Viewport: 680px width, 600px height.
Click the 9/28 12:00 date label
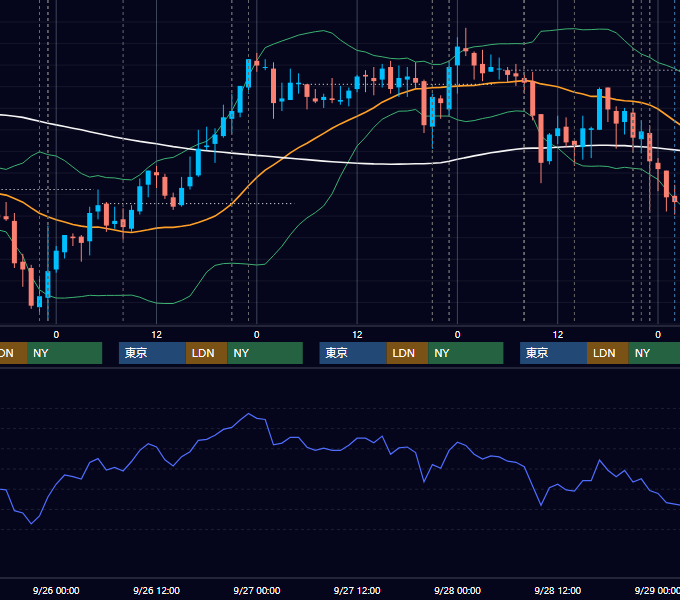pyautogui.click(x=558, y=590)
